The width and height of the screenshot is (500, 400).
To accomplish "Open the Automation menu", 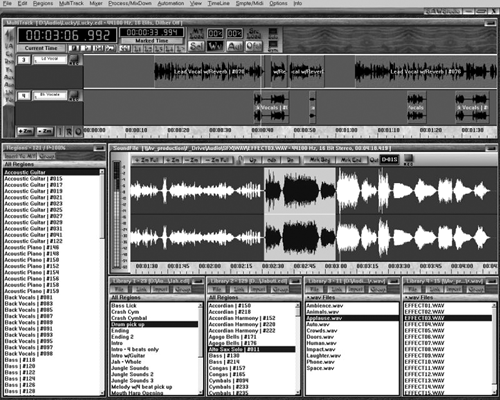I will coord(171,3).
